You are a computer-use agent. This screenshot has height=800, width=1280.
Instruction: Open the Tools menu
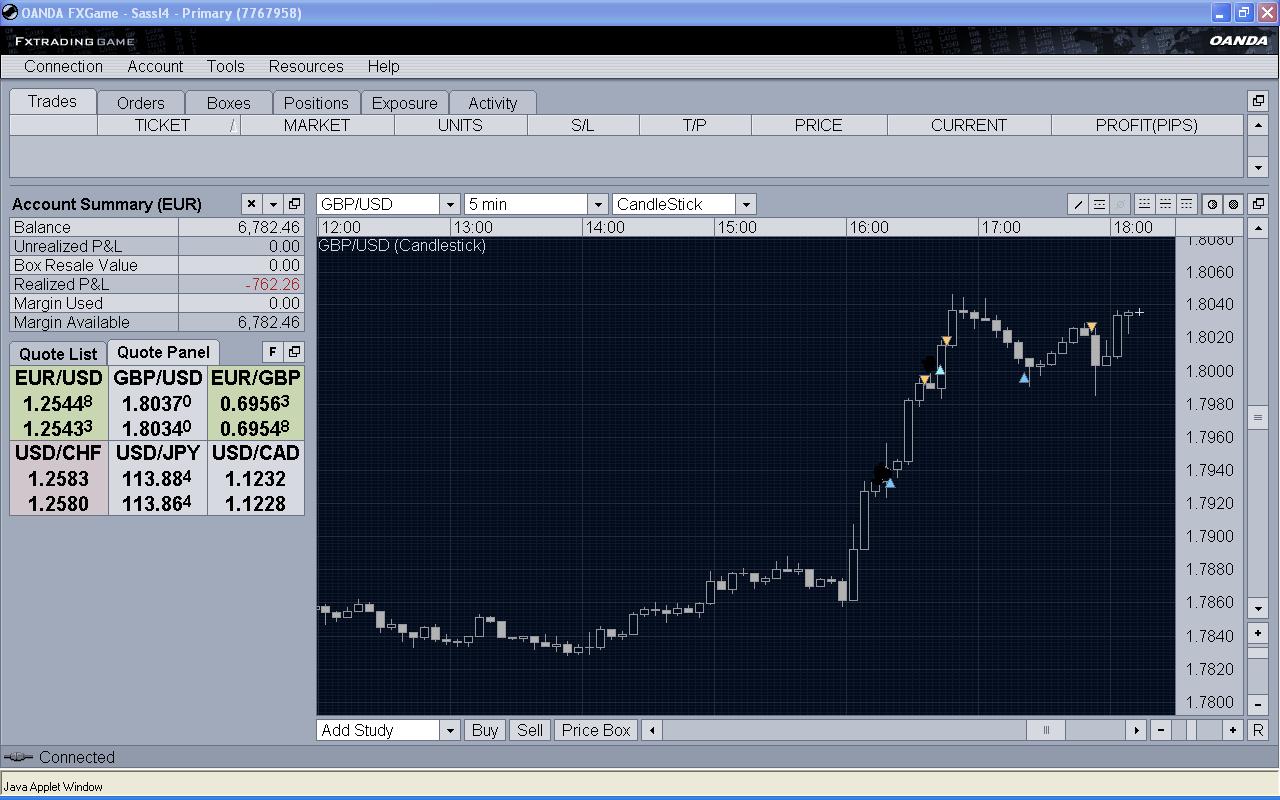coord(226,66)
